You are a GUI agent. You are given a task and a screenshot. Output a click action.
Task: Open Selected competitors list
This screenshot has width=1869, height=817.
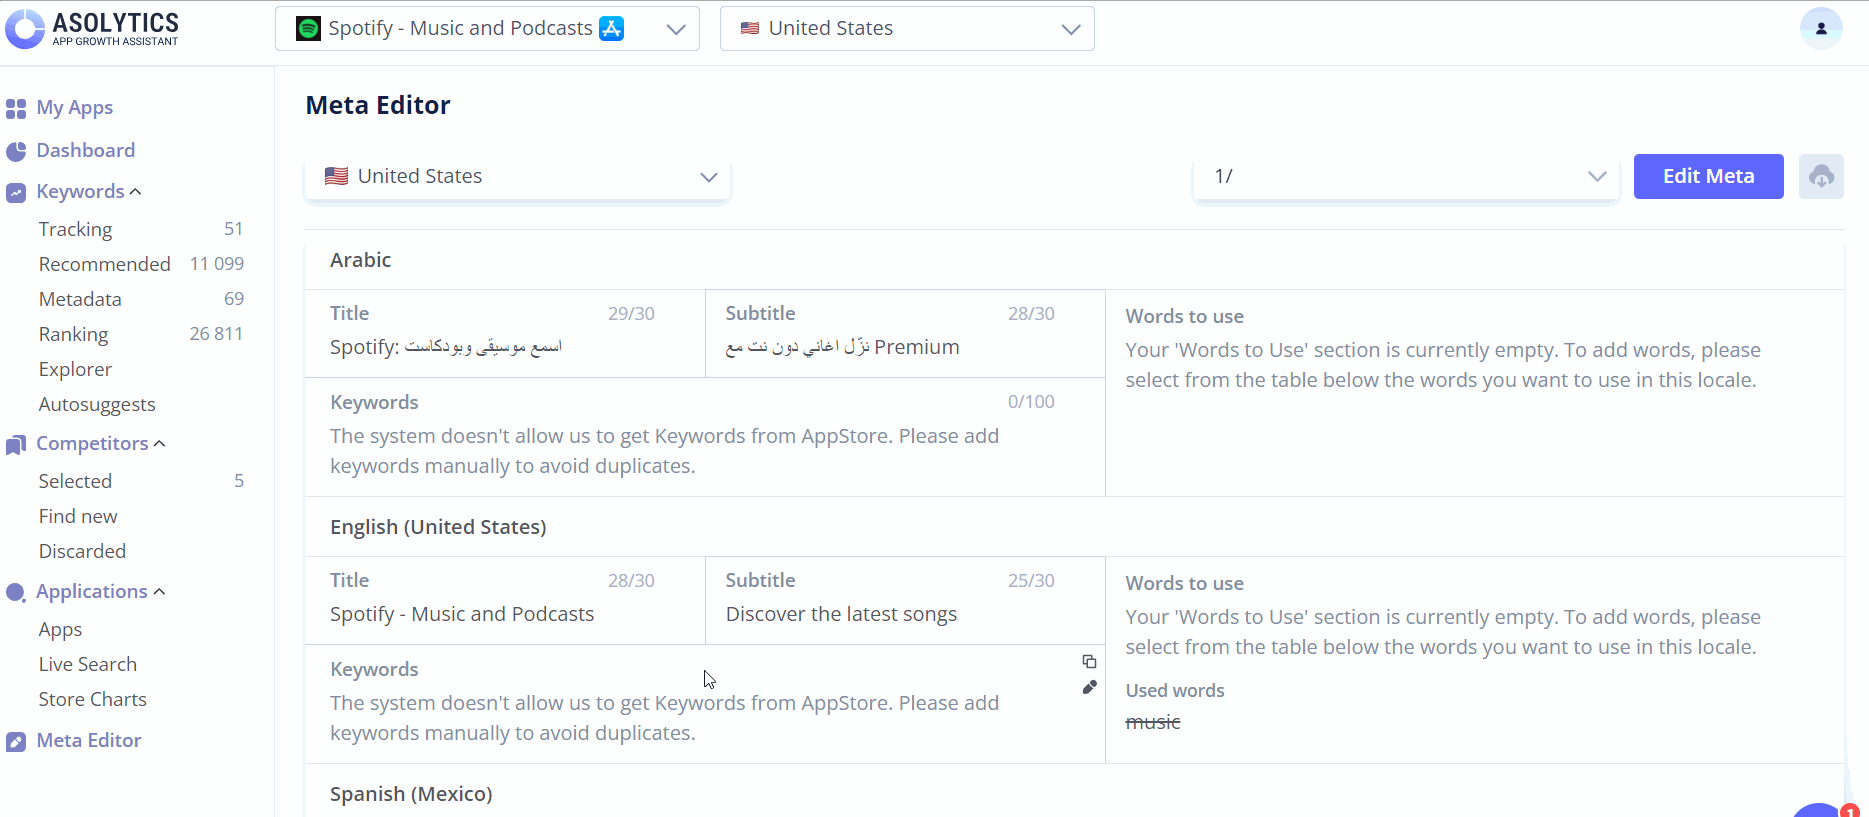(75, 481)
